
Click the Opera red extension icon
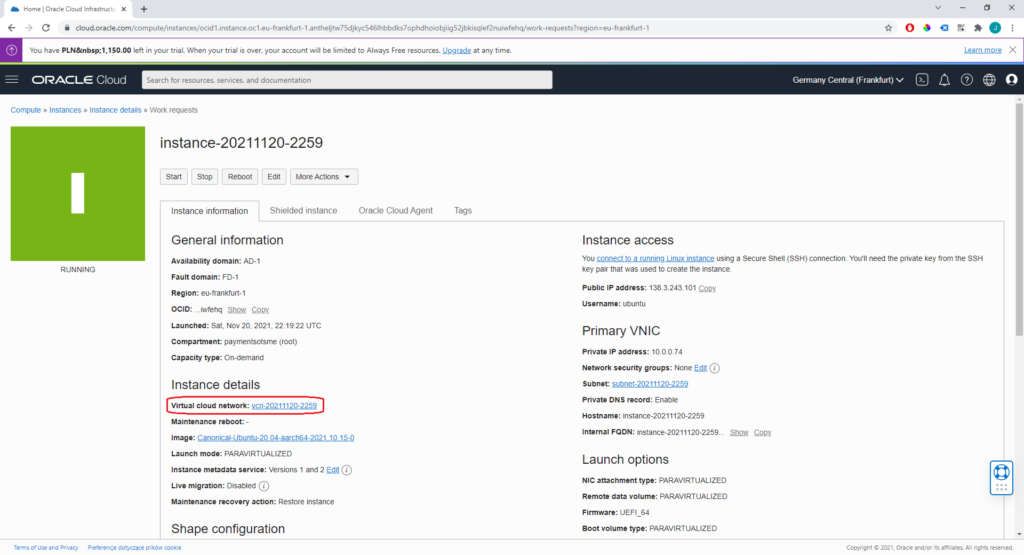click(x=909, y=28)
